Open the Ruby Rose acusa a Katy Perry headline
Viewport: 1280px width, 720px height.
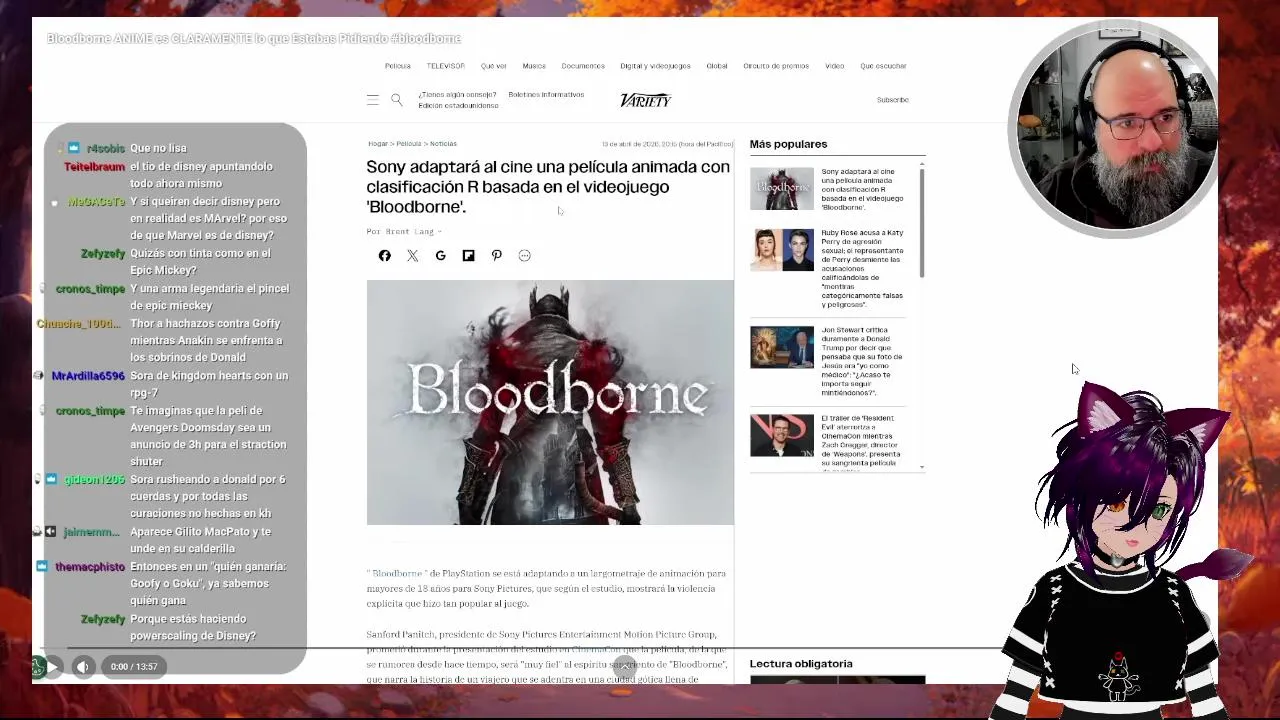(862, 268)
